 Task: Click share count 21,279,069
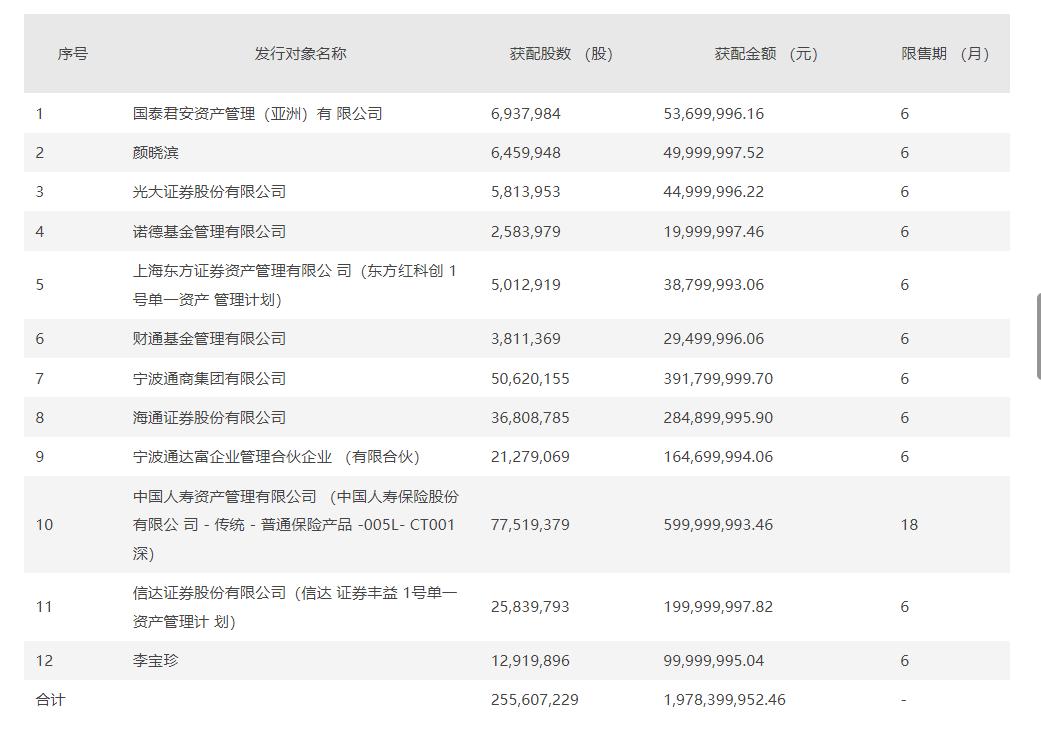530,457
